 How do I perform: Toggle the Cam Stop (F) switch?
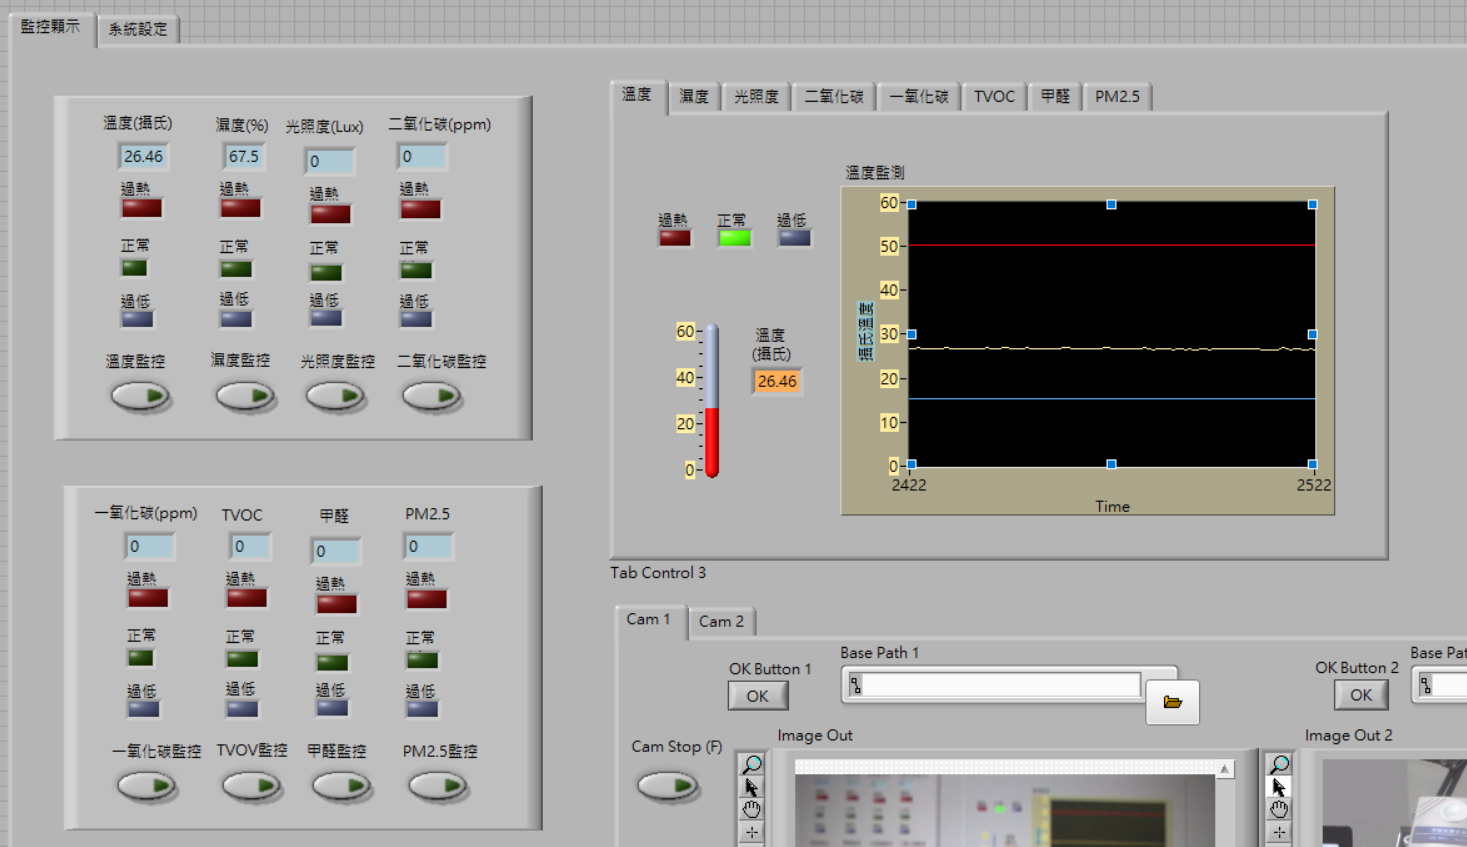667,785
